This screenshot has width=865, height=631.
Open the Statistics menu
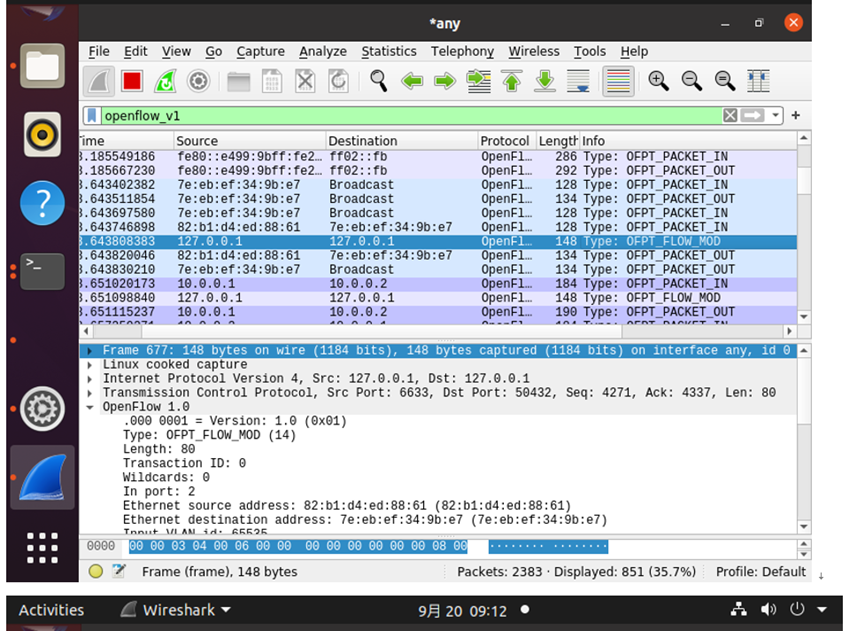coord(389,51)
